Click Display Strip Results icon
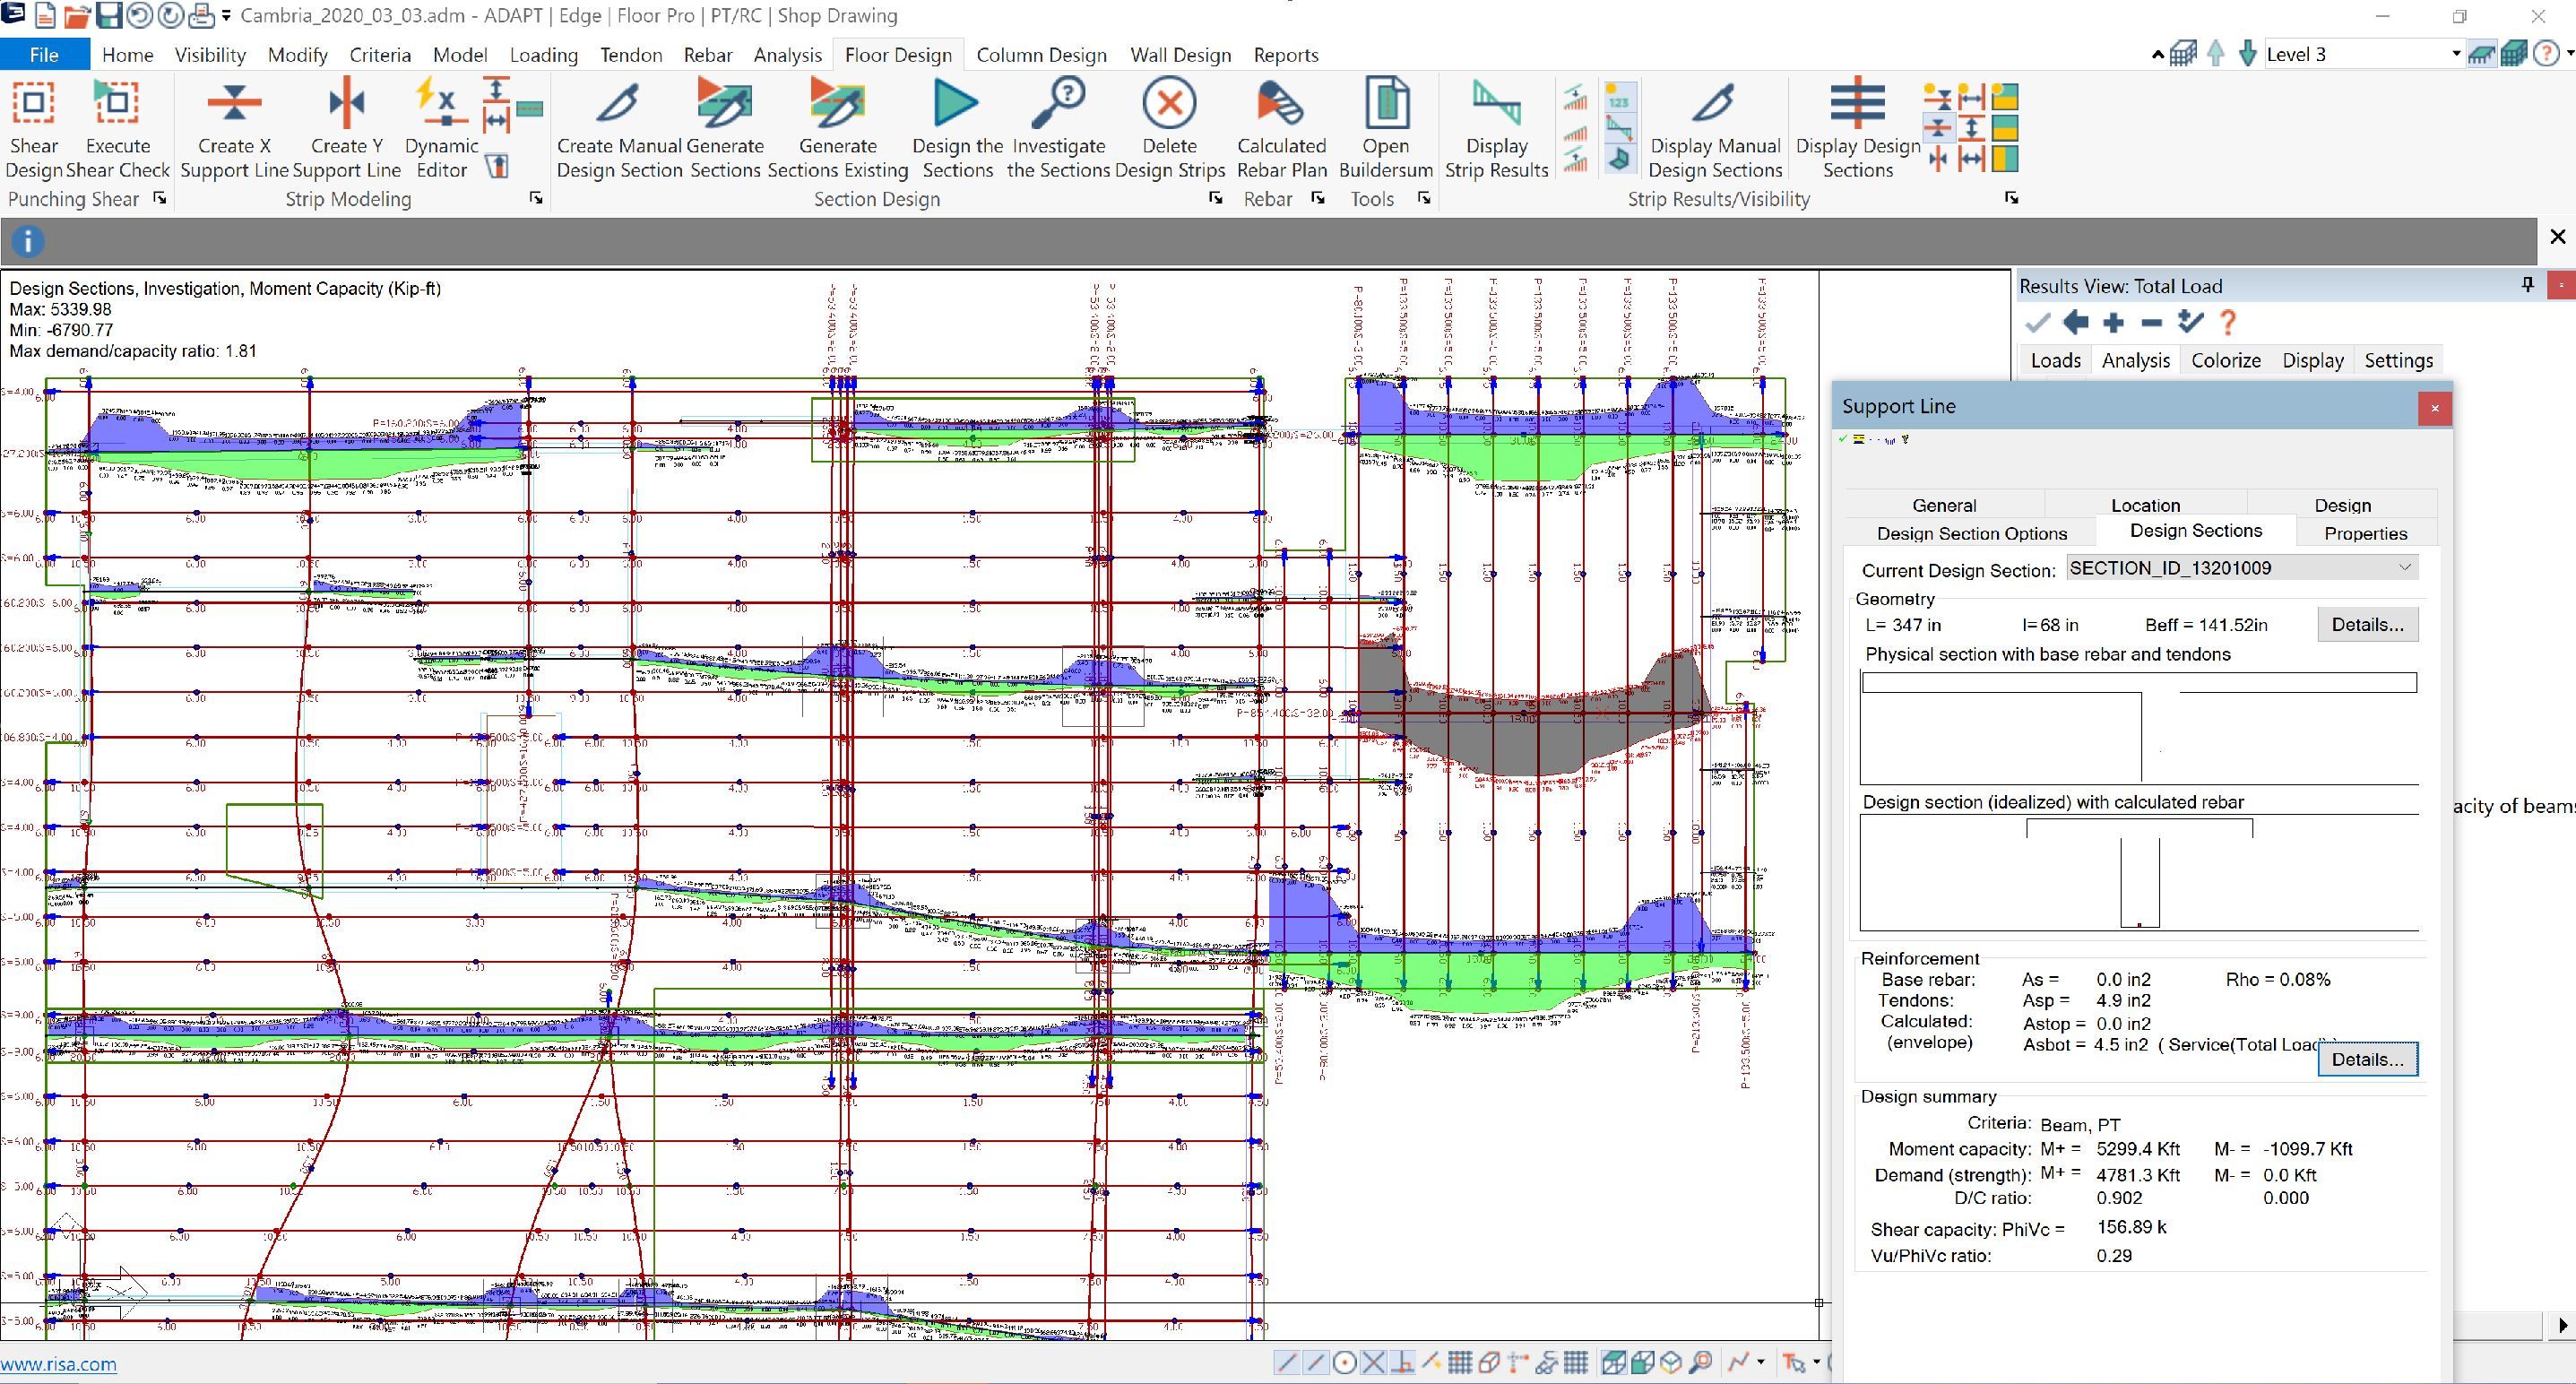The image size is (2576, 1384). (x=1496, y=103)
